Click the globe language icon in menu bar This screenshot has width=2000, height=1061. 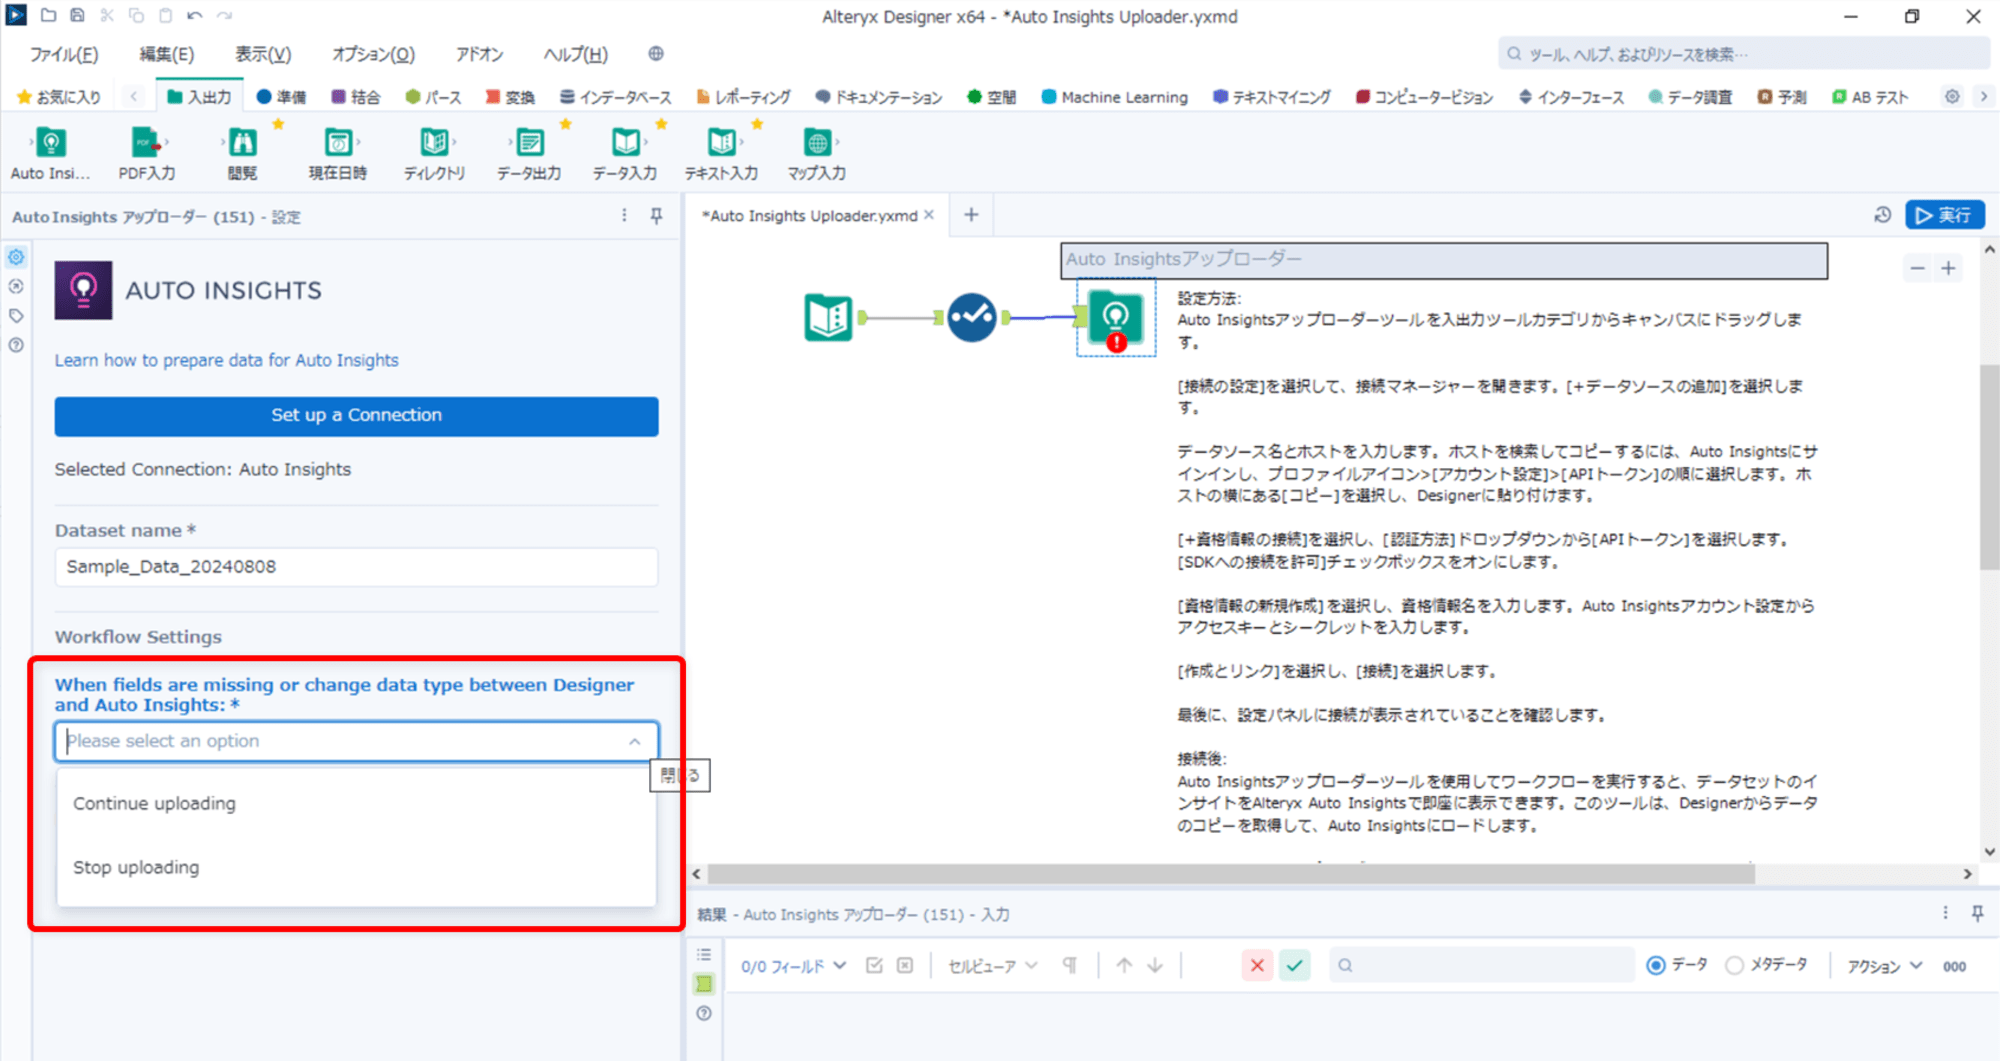click(656, 54)
